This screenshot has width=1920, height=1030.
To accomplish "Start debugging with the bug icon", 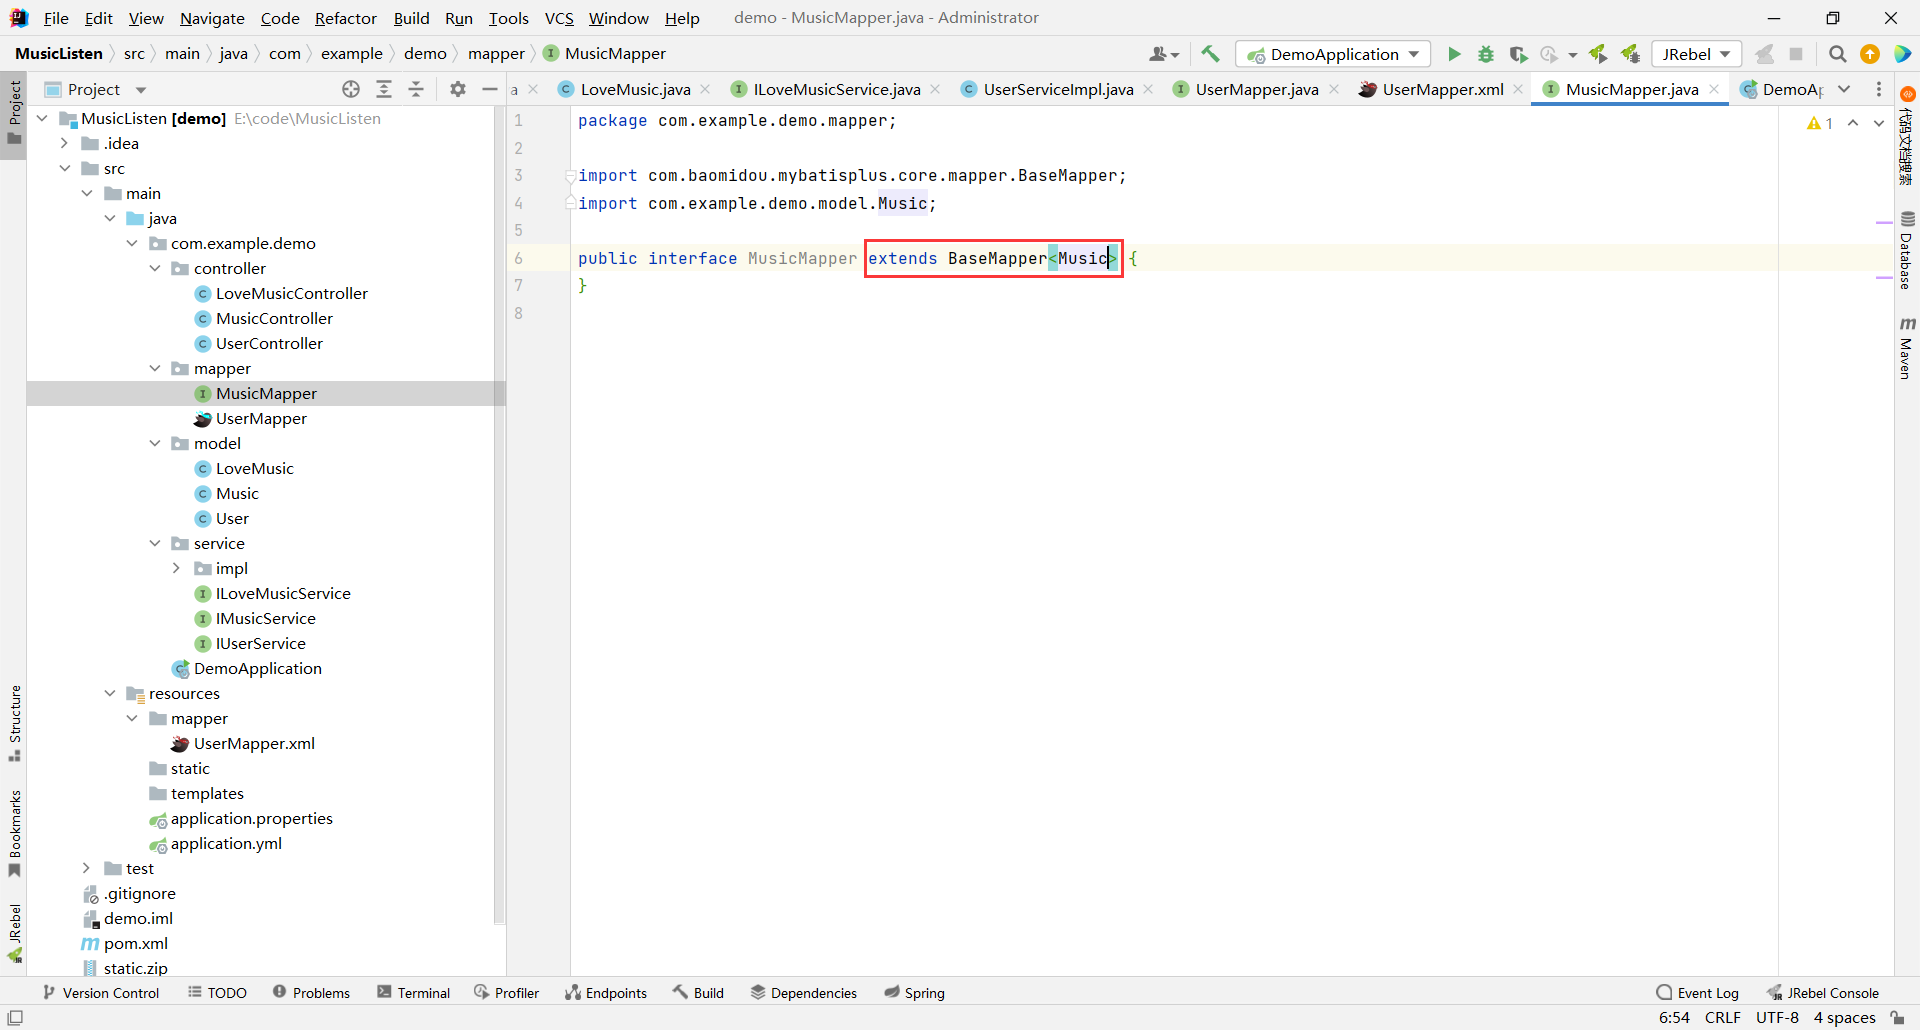I will pos(1486,54).
